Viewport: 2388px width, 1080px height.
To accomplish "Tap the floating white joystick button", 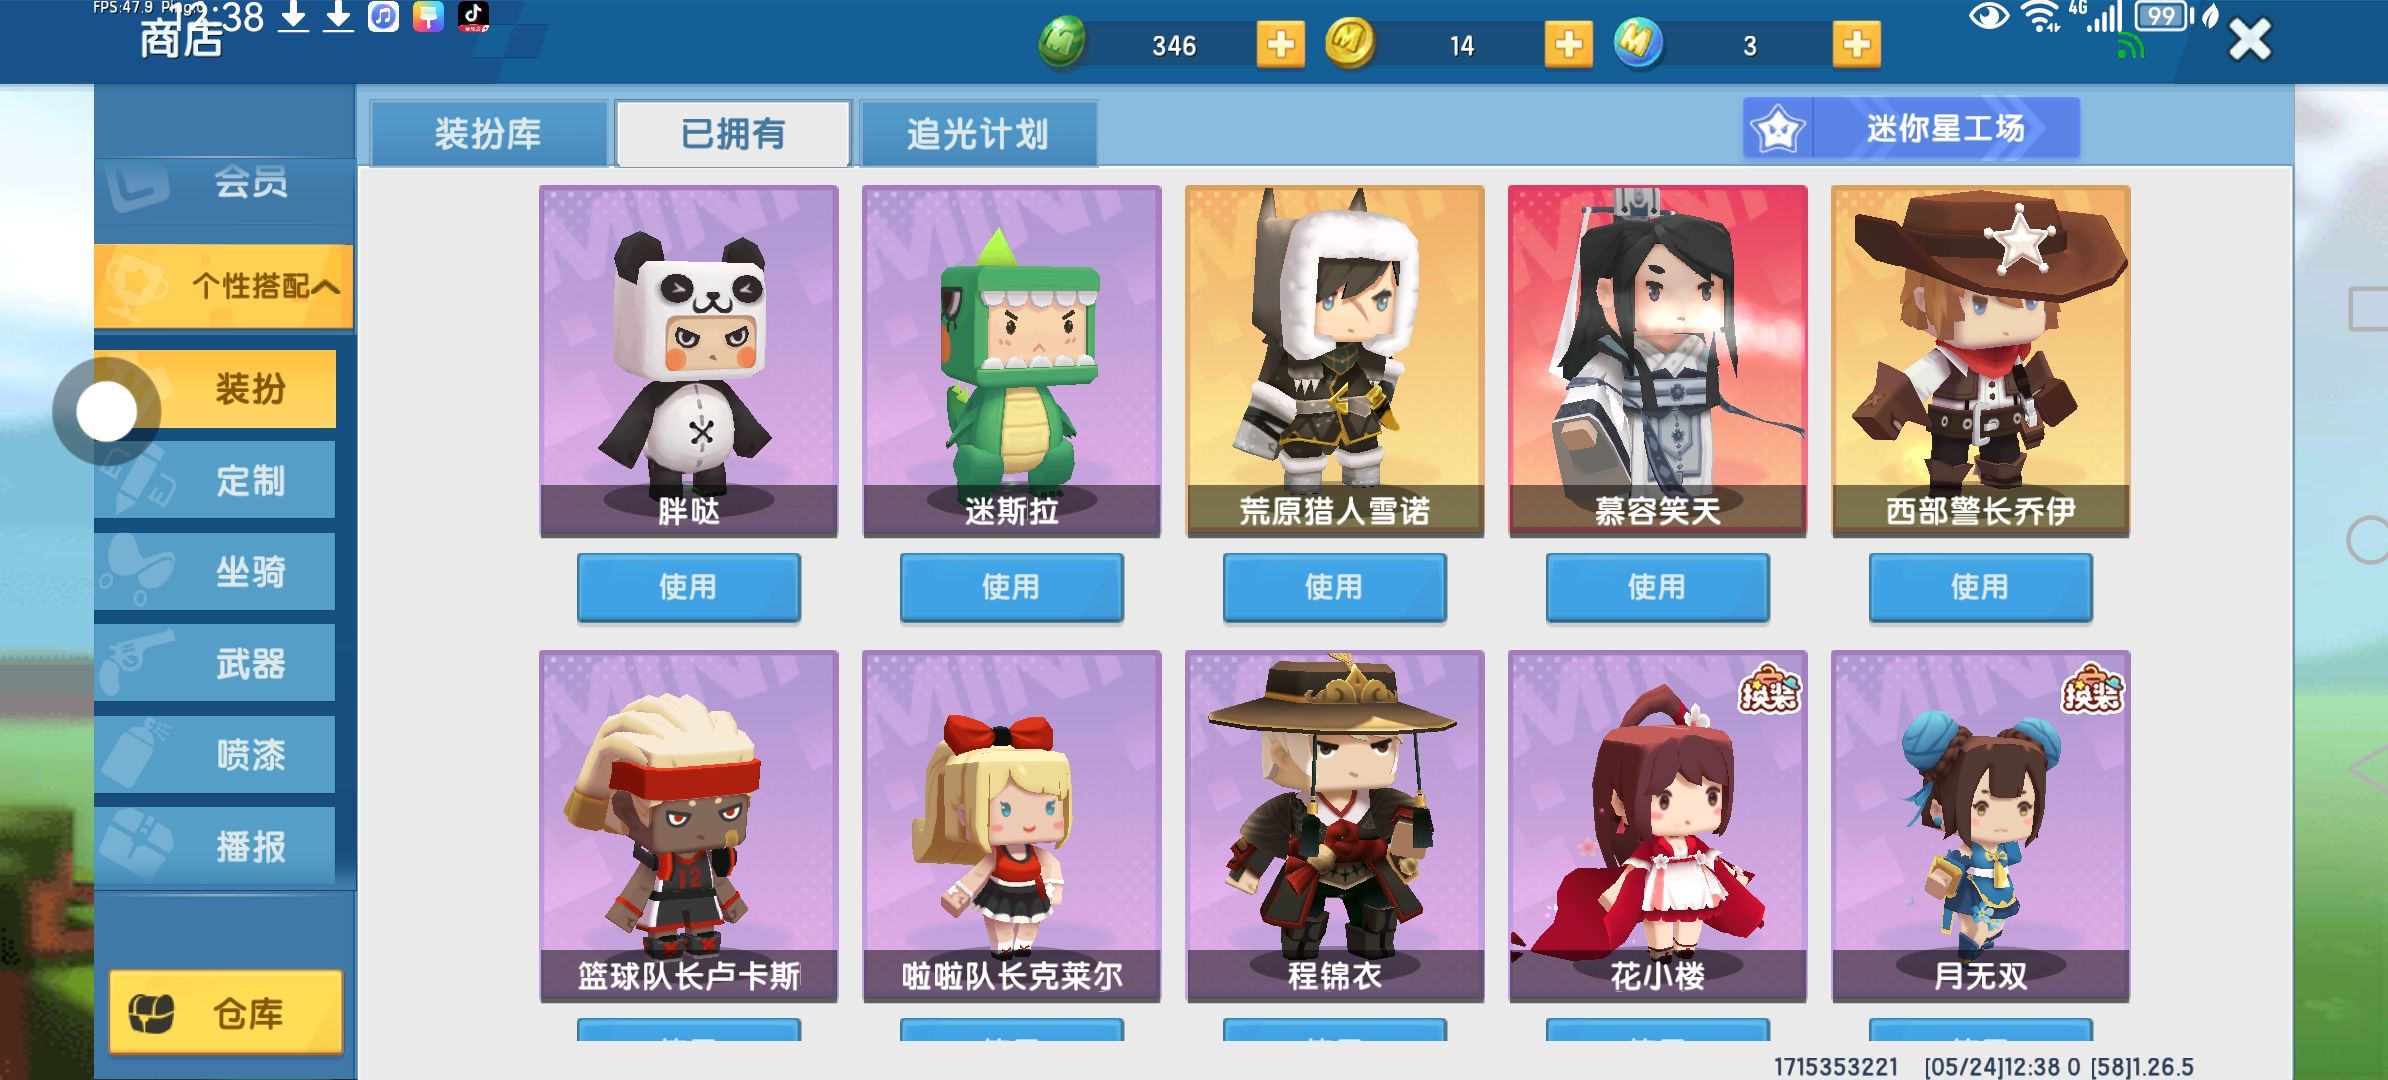I will [x=107, y=411].
